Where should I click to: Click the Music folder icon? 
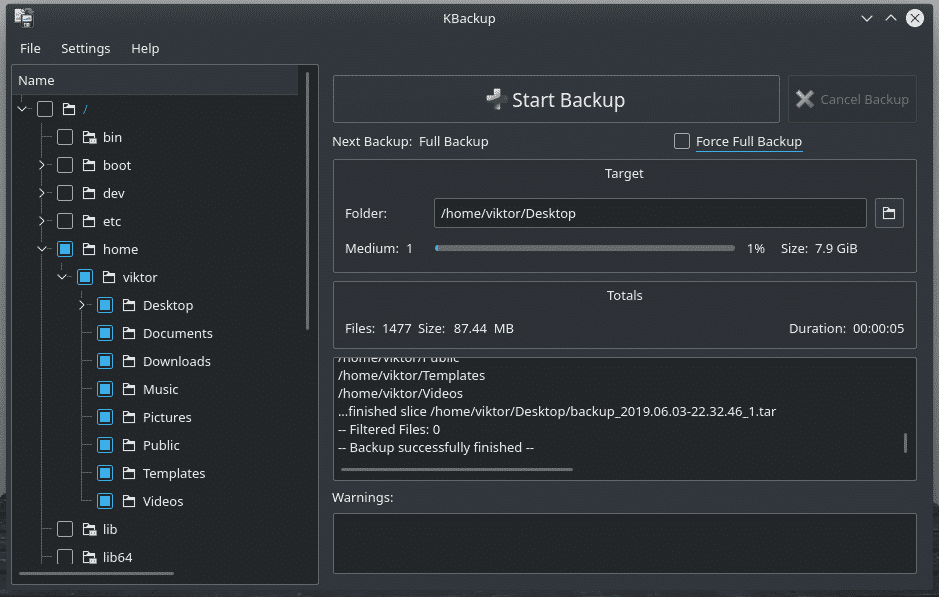point(129,389)
